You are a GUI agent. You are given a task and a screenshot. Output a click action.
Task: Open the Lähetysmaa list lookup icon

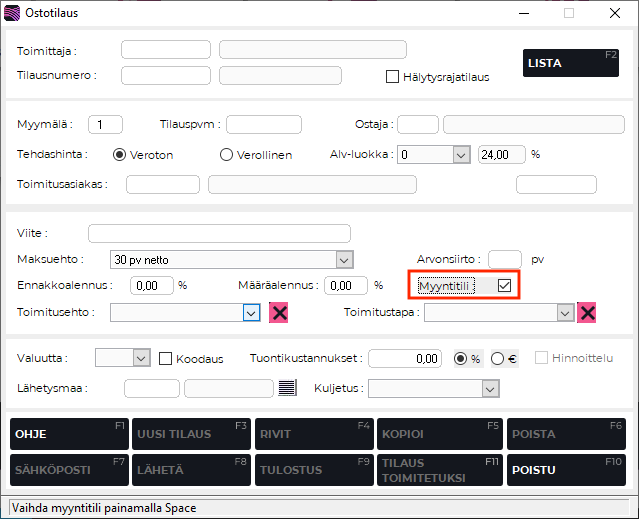(x=288, y=388)
